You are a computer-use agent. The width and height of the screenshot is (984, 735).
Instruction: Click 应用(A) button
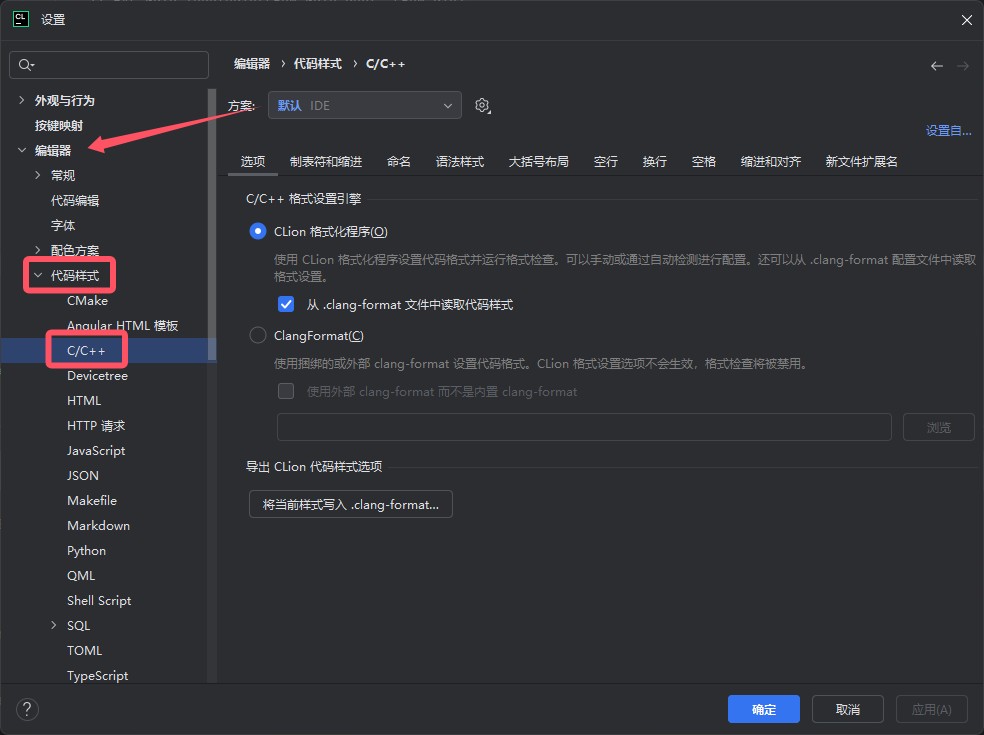pyautogui.click(x=931, y=709)
